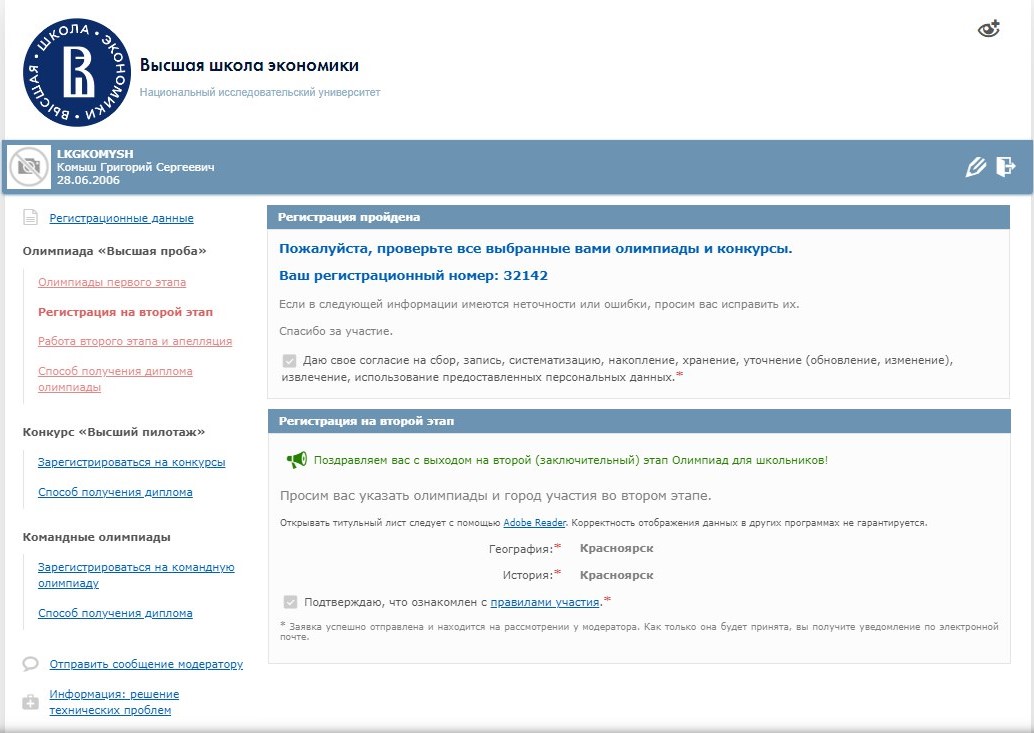Click Зарегистрироваться на конкурсы link
The height and width of the screenshot is (733, 1034).
pos(131,463)
